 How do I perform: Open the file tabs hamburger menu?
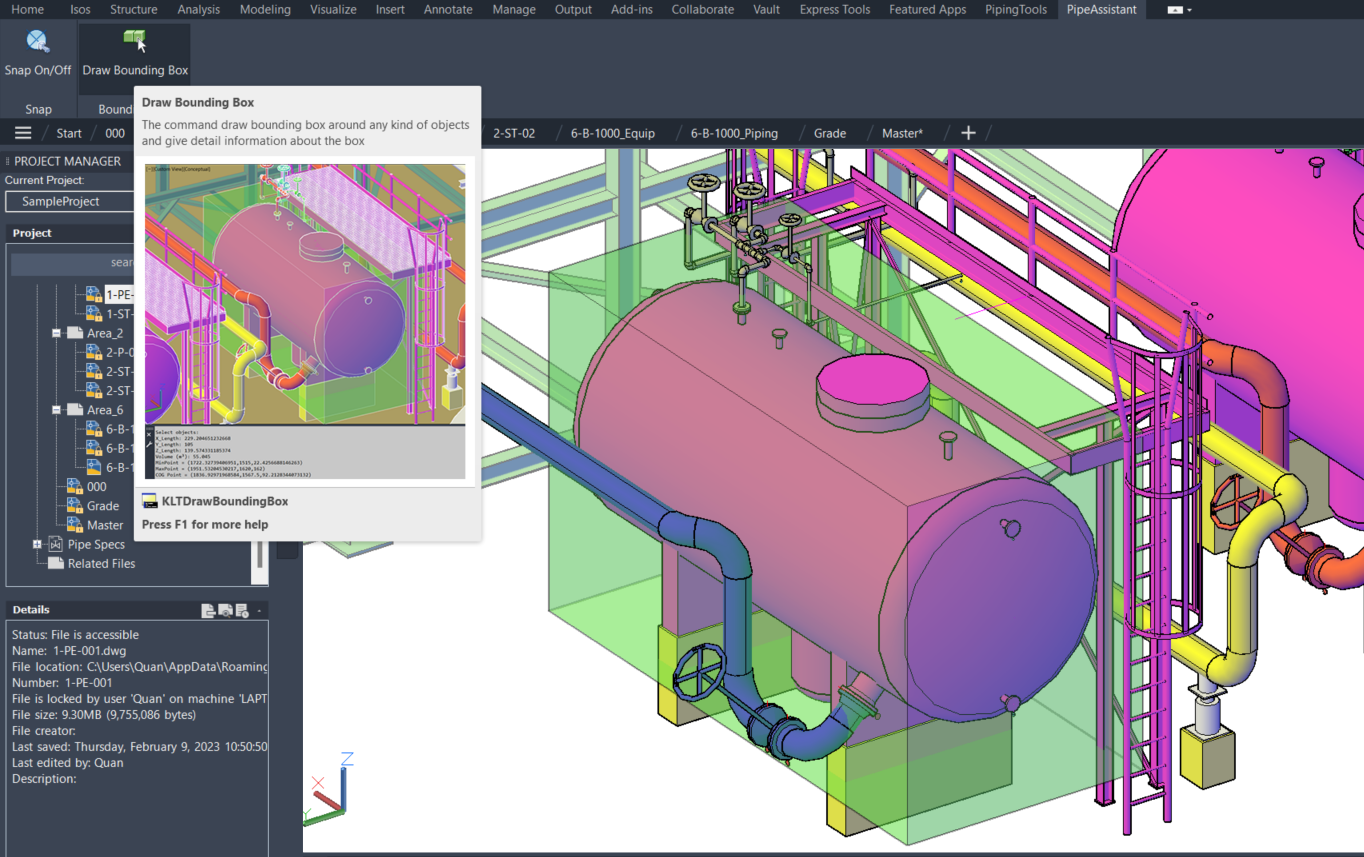coord(23,133)
